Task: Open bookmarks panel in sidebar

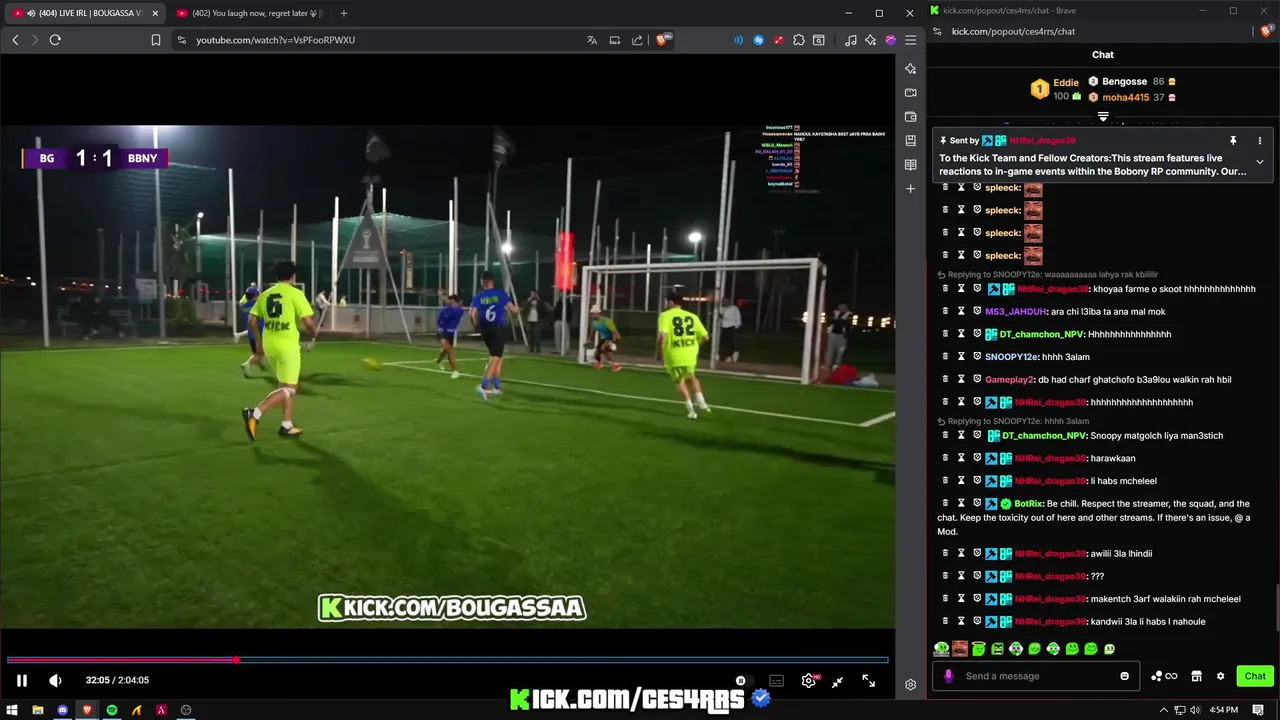Action: click(x=910, y=141)
